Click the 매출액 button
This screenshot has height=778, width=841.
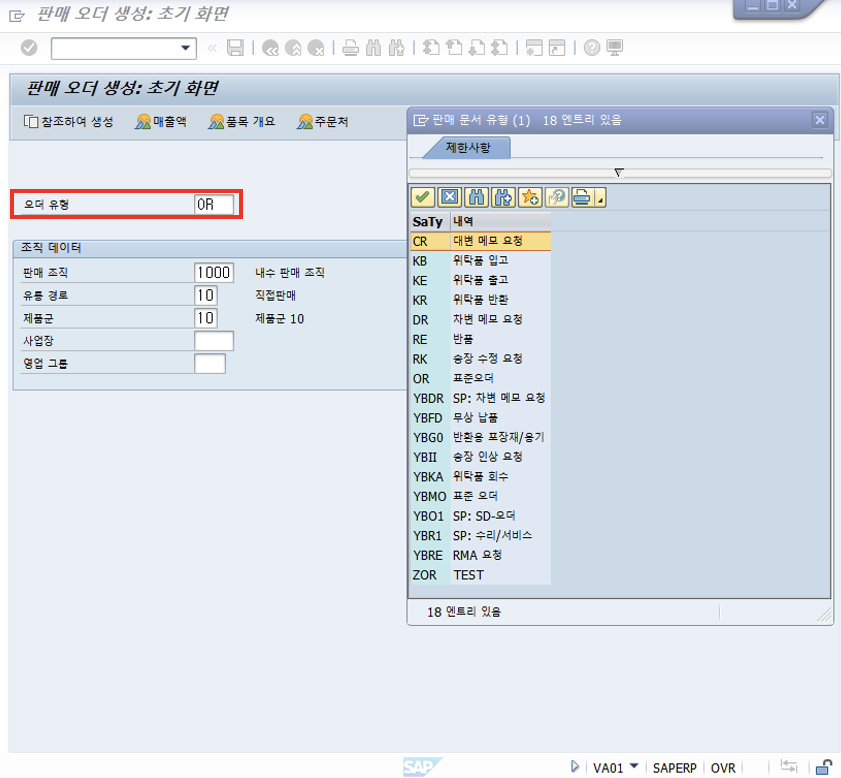[161, 122]
